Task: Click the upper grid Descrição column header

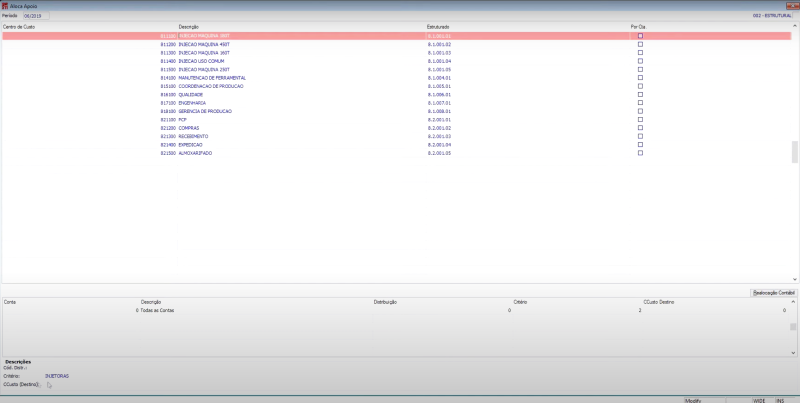Action: pos(189,27)
